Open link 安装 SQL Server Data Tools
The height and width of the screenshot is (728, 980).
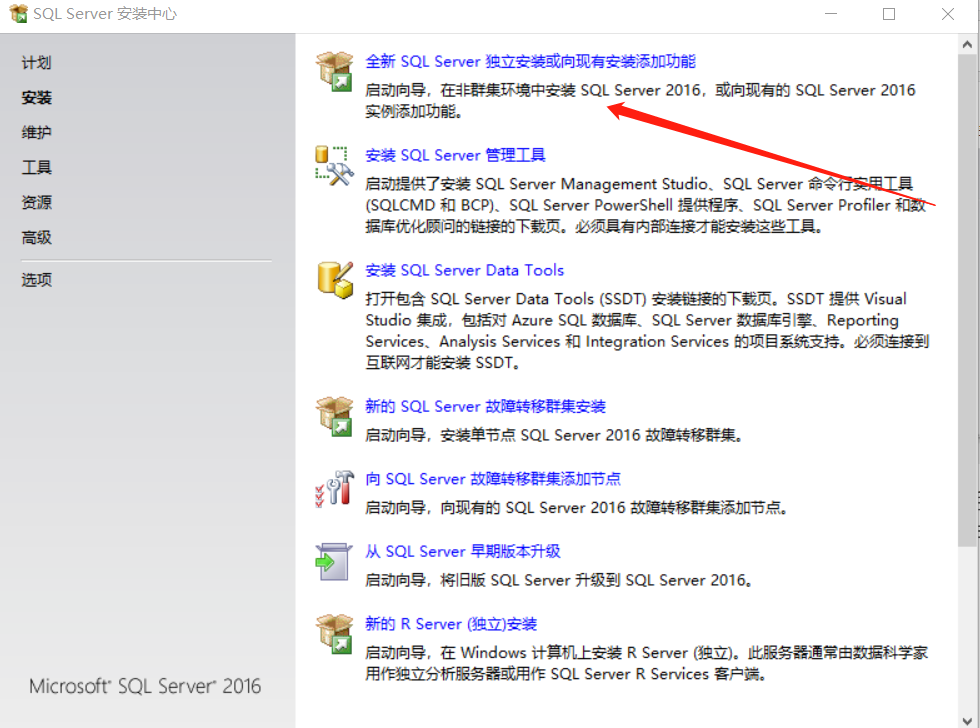tap(464, 270)
